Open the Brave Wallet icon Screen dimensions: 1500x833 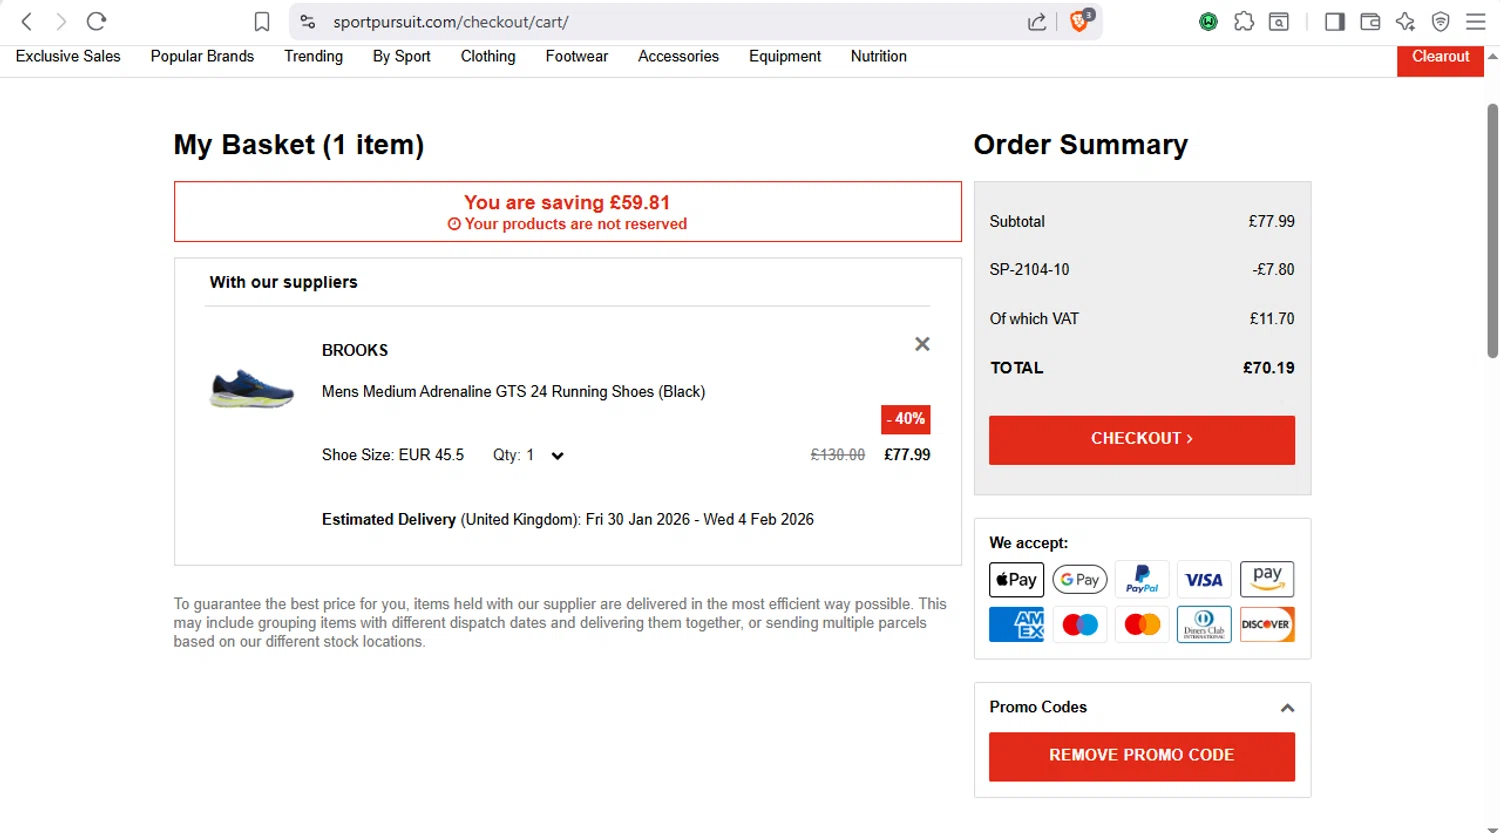click(x=1370, y=21)
